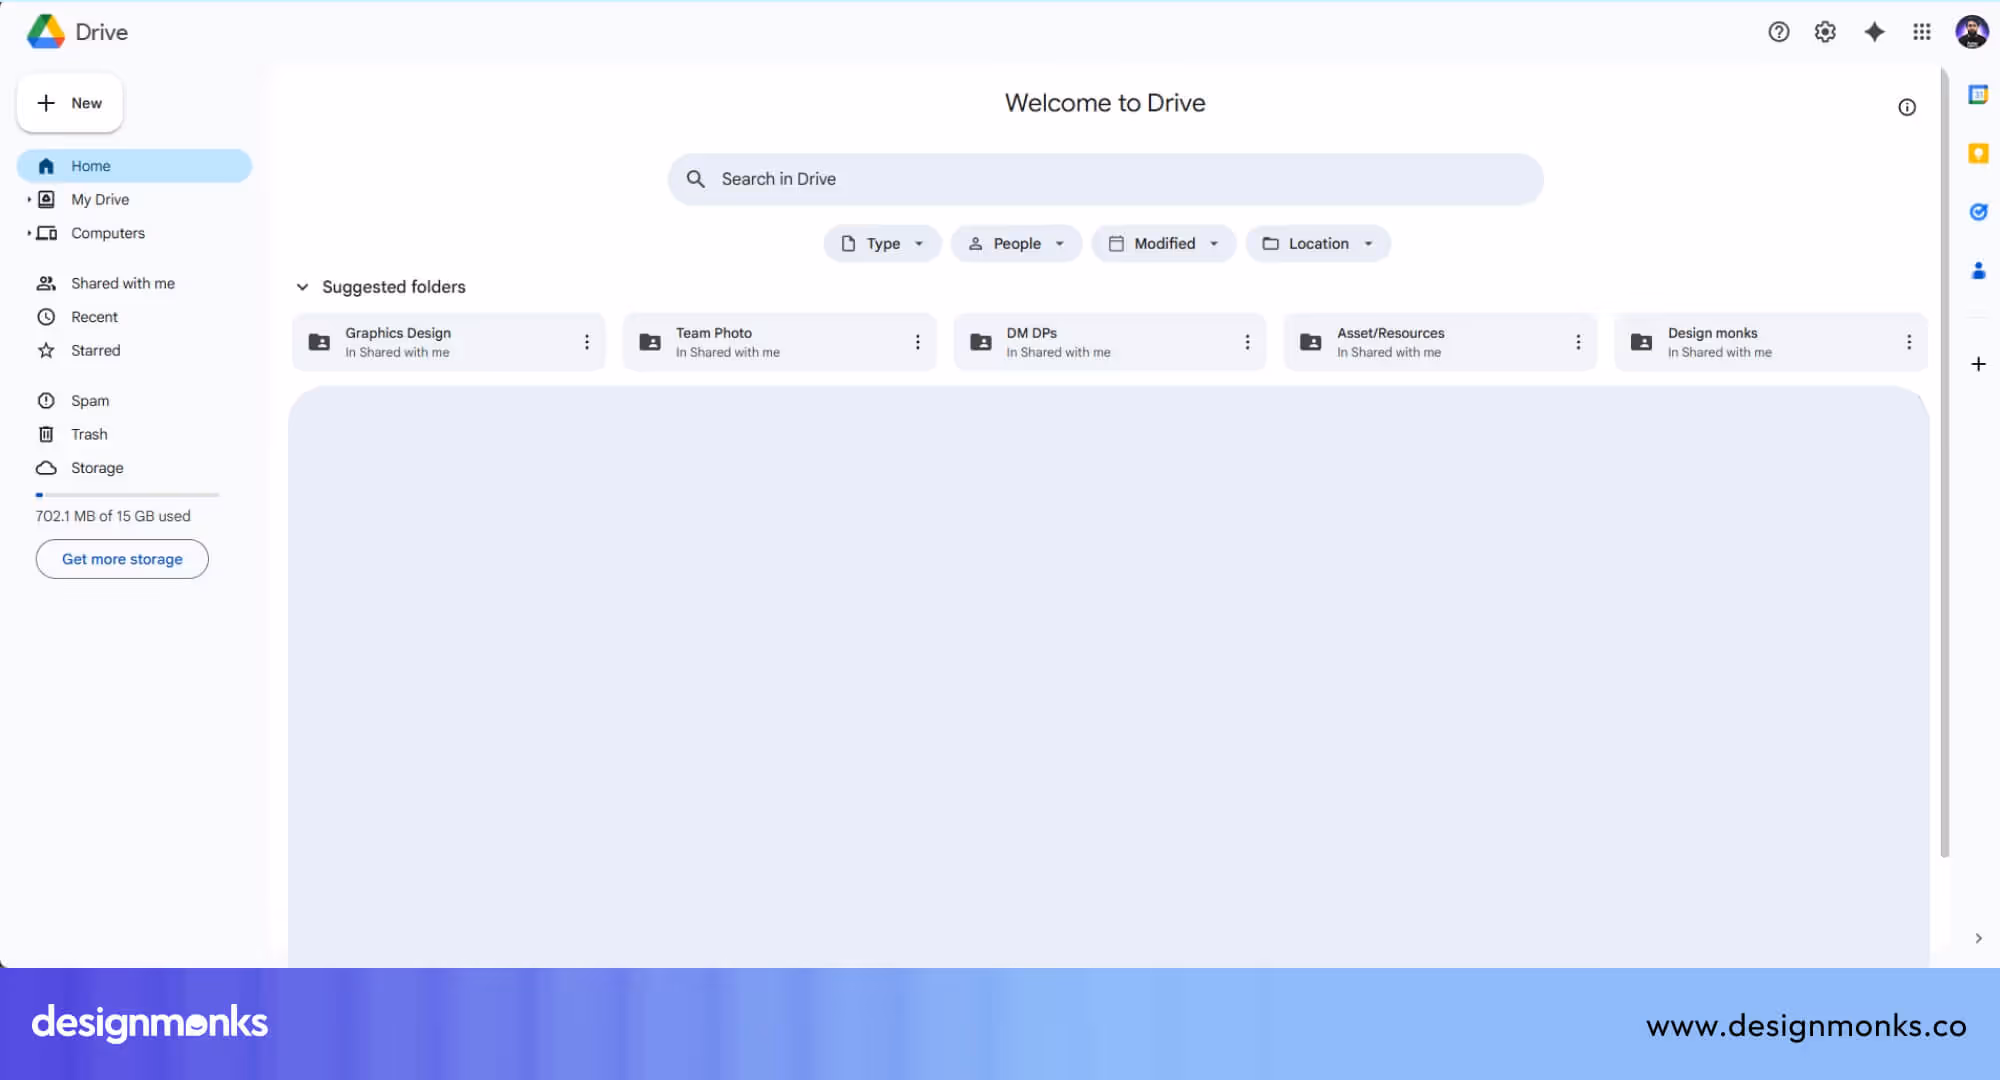The width and height of the screenshot is (2000, 1080).
Task: Open Drive settings gear
Action: click(x=1825, y=31)
